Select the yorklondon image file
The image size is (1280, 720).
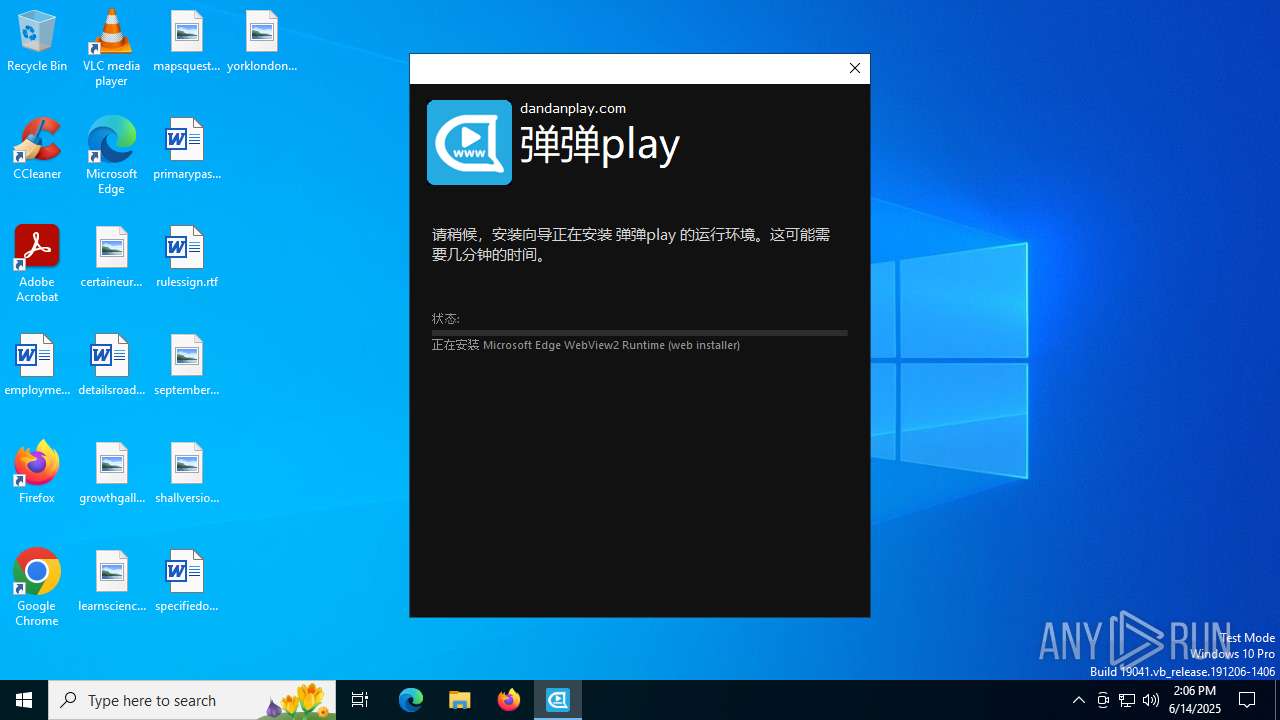[262, 42]
